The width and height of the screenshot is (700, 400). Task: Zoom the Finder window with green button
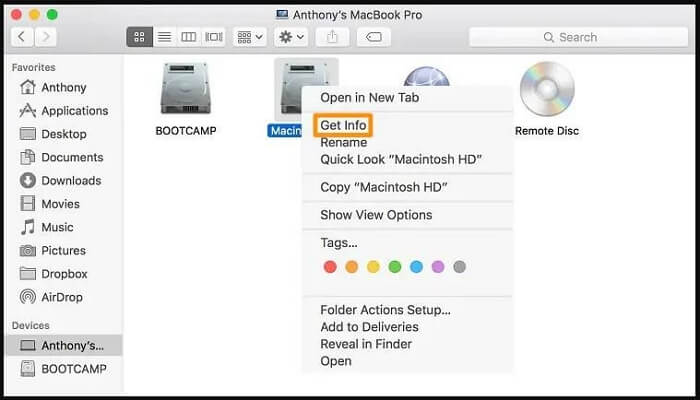(52, 15)
